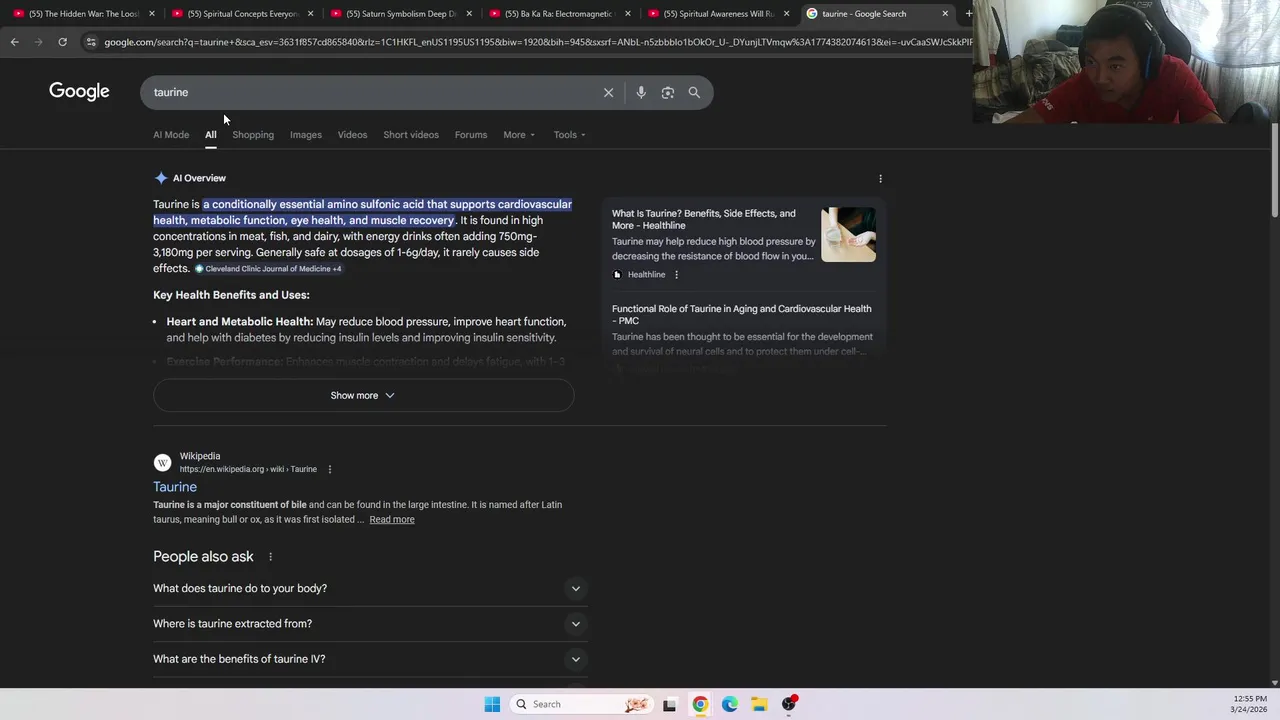Screen dimensions: 1280x720
Task: Go back with the browser back arrow
Action: (x=14, y=42)
